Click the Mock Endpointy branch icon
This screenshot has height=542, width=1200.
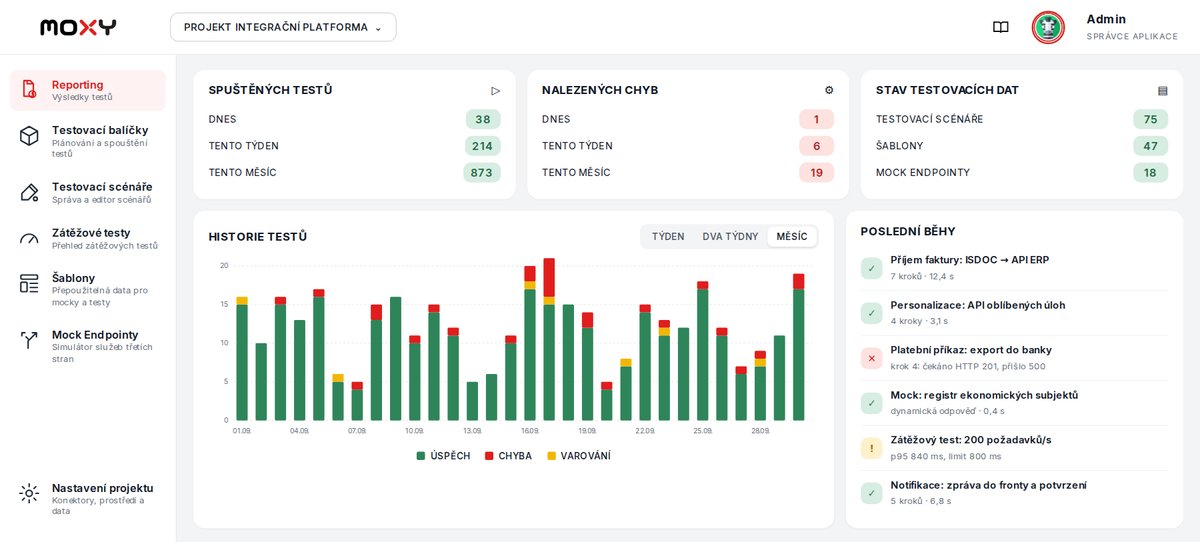[x=29, y=340]
